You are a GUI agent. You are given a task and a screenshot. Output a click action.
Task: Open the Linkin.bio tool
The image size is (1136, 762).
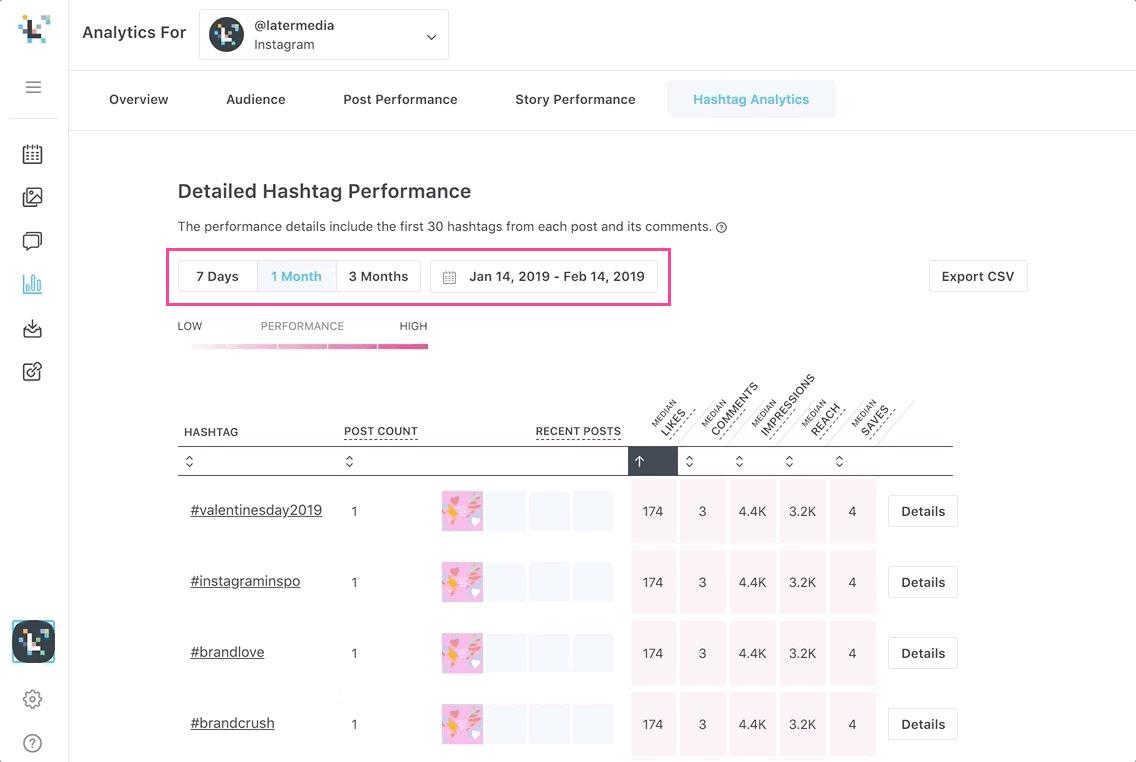33,371
